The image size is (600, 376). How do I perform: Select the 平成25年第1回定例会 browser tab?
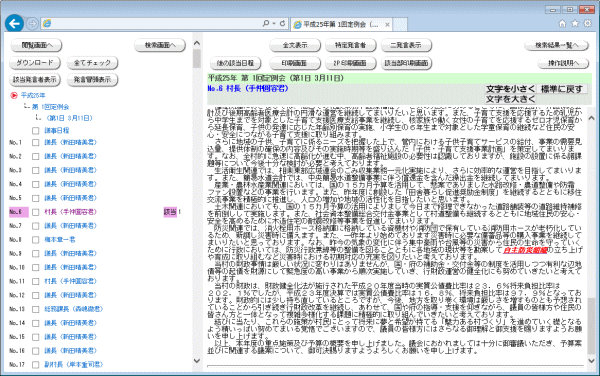341,24
